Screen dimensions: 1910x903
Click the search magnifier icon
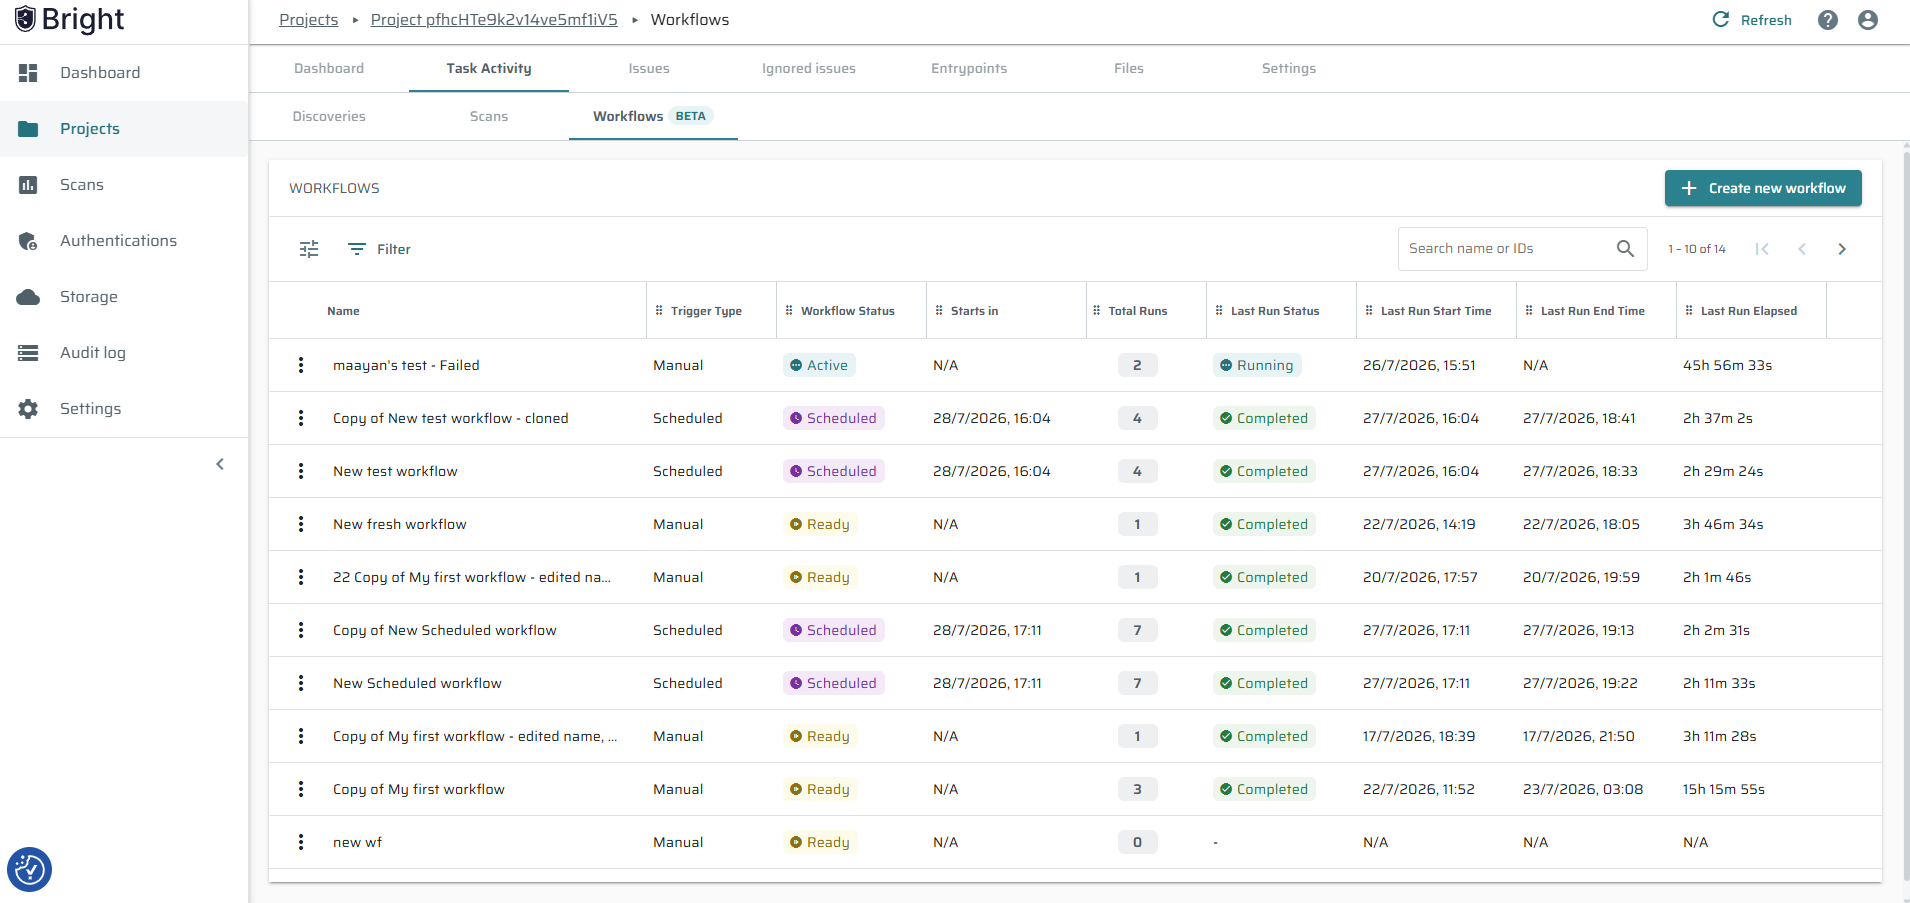1625,249
